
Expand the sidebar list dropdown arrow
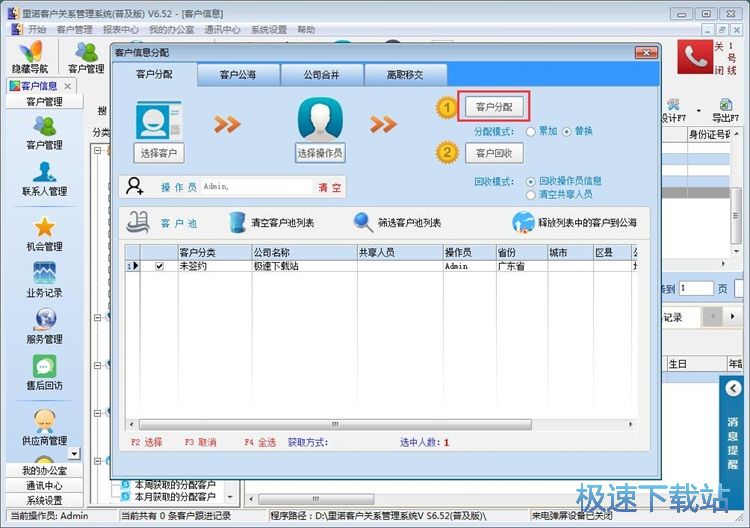[x=74, y=452]
